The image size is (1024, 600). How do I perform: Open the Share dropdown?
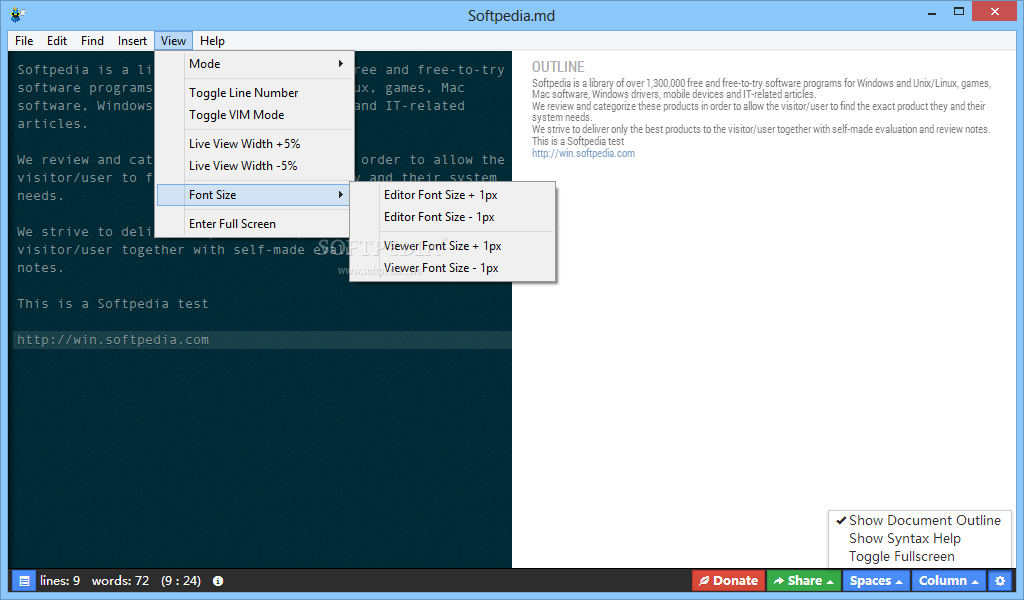tap(803, 580)
